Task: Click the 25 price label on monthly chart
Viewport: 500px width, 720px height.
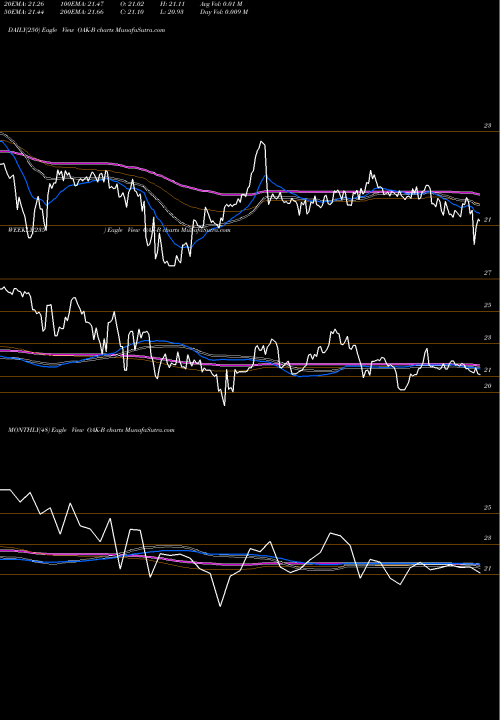Action: [488, 508]
